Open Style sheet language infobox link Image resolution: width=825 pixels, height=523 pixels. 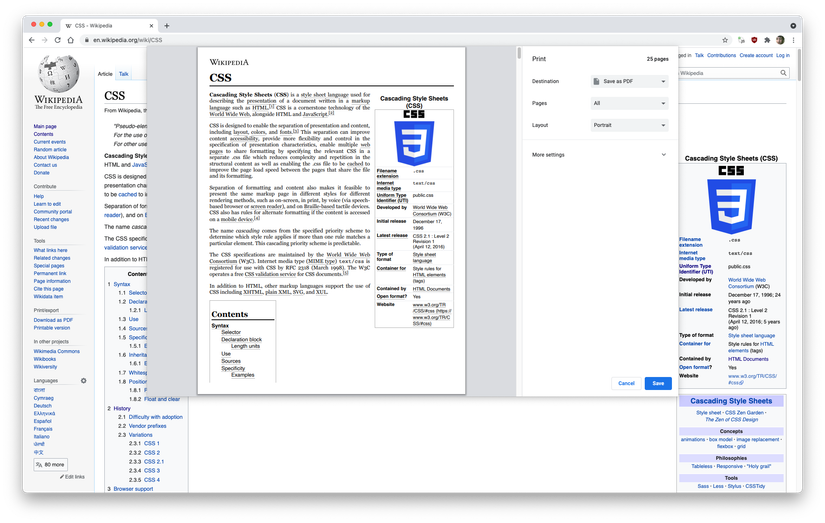[x=751, y=335]
